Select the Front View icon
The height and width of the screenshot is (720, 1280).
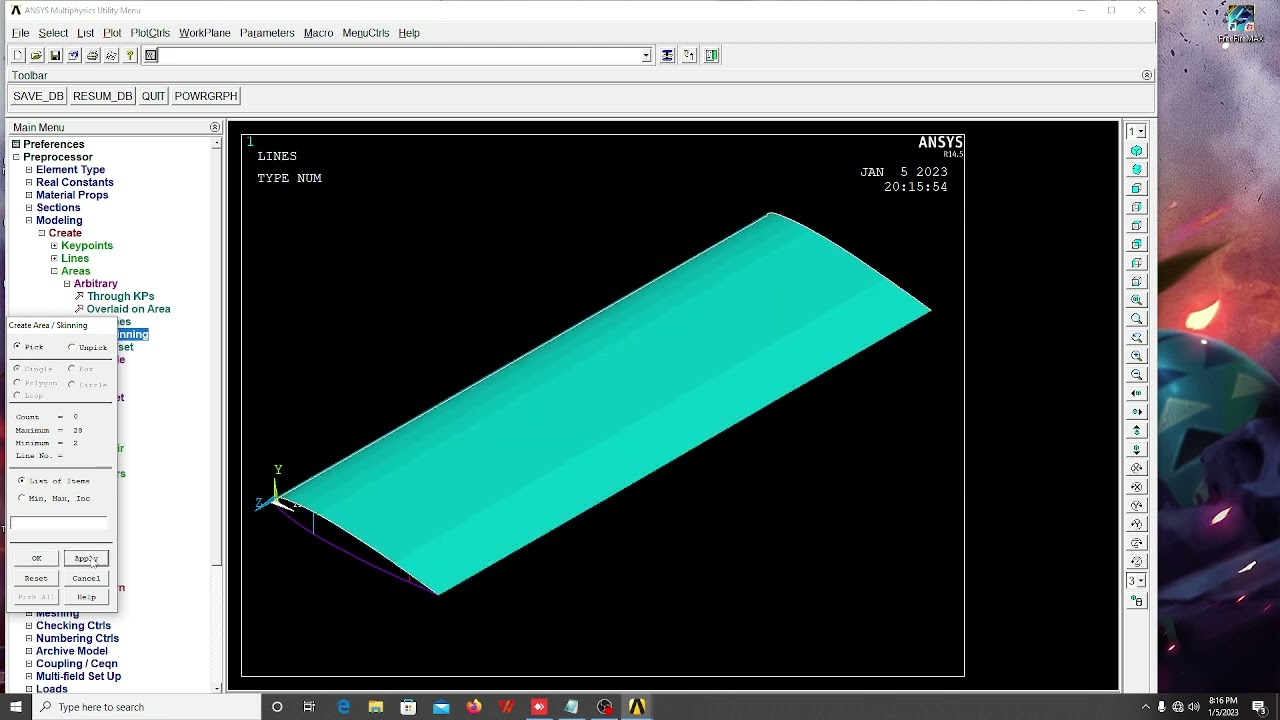click(x=1137, y=188)
